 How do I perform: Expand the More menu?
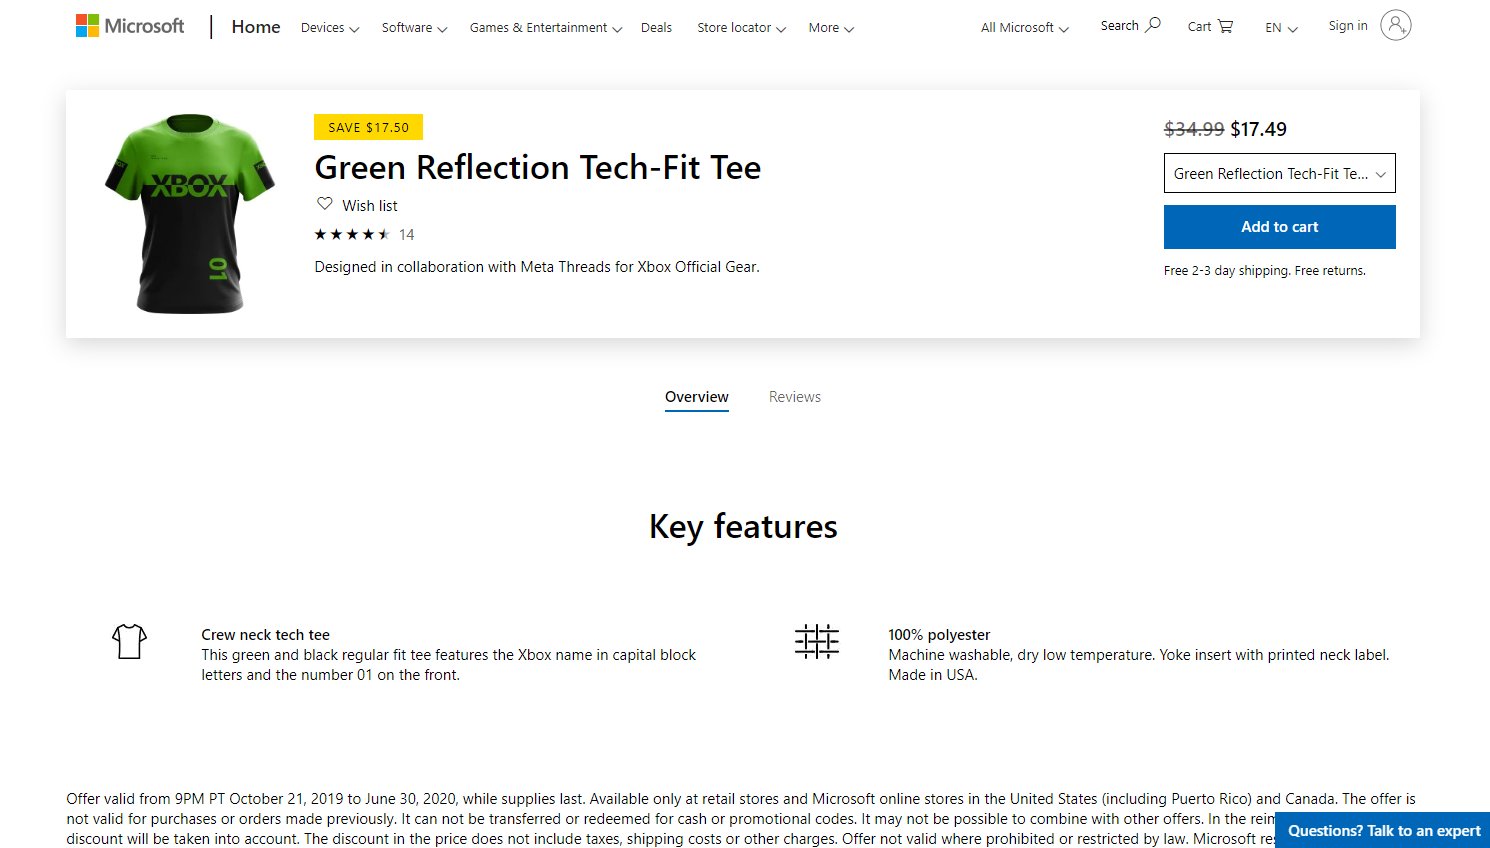pyautogui.click(x=831, y=28)
